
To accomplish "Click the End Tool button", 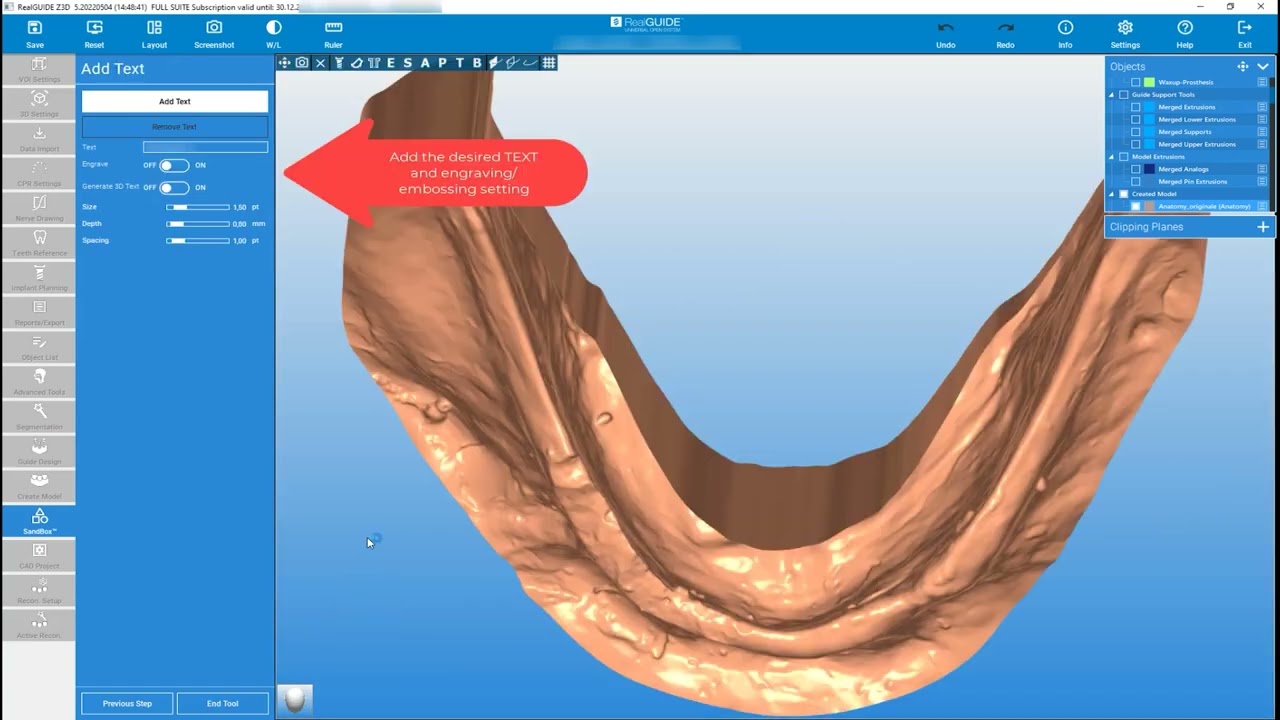I will pyautogui.click(x=222, y=703).
